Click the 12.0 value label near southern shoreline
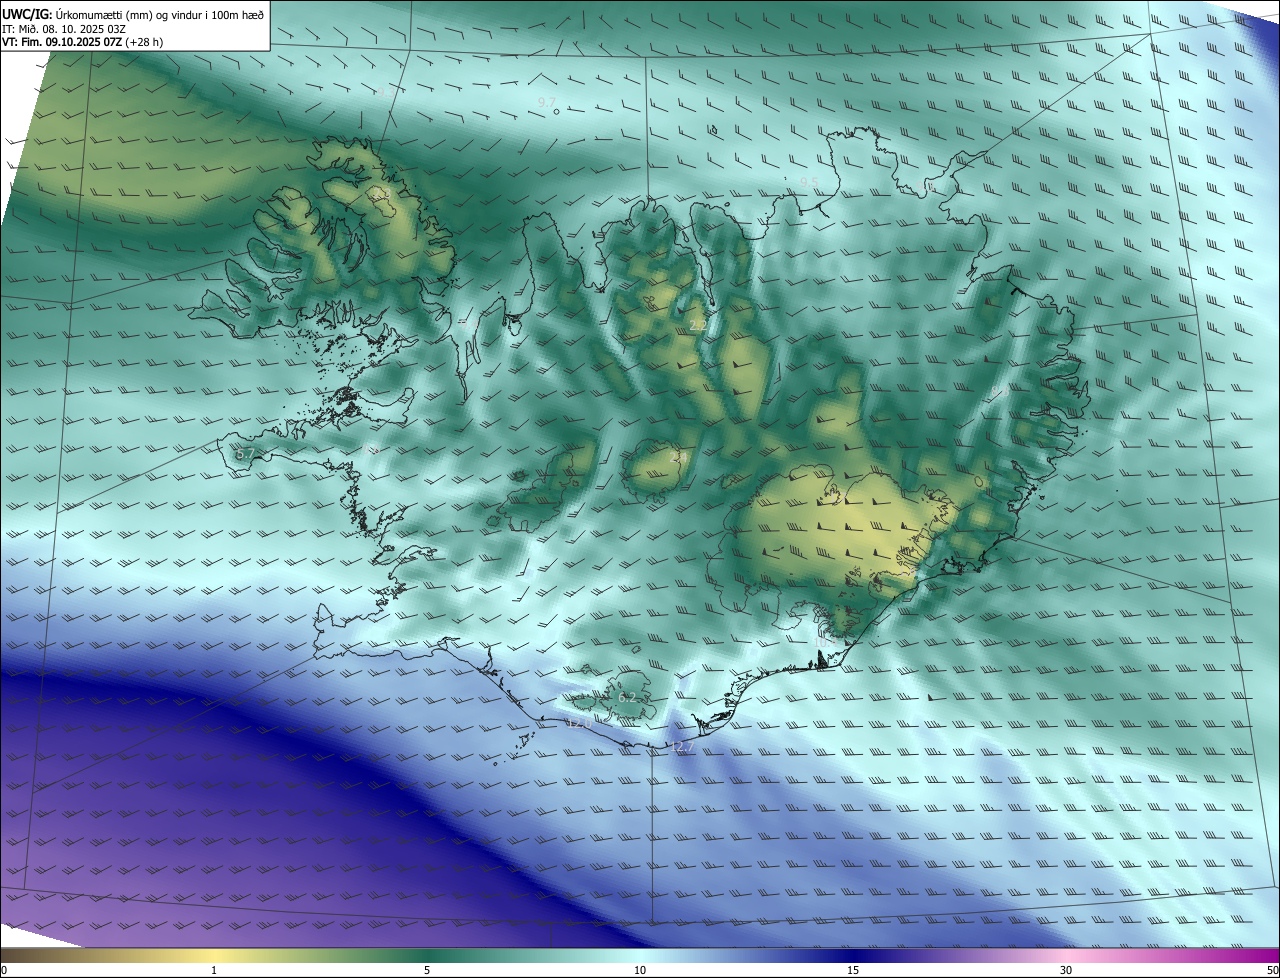Screen dimensions: 1280x978 [x=579, y=723]
